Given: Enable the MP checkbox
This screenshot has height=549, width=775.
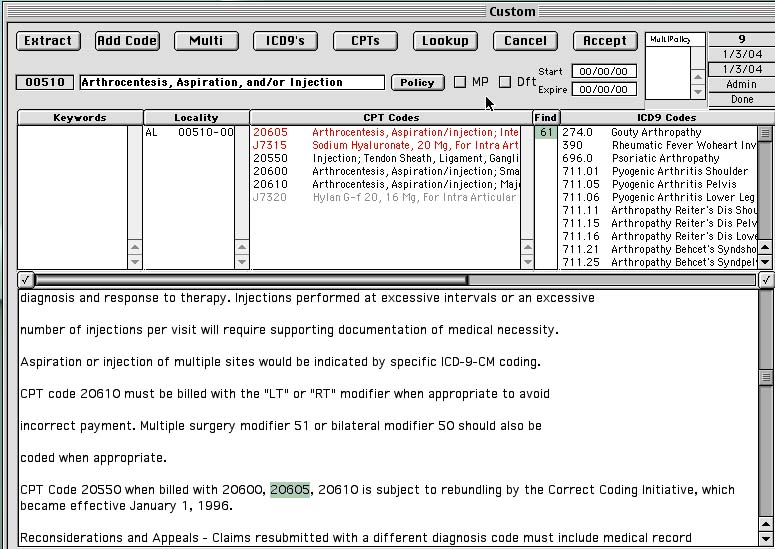Looking at the screenshot, I should [x=460, y=82].
